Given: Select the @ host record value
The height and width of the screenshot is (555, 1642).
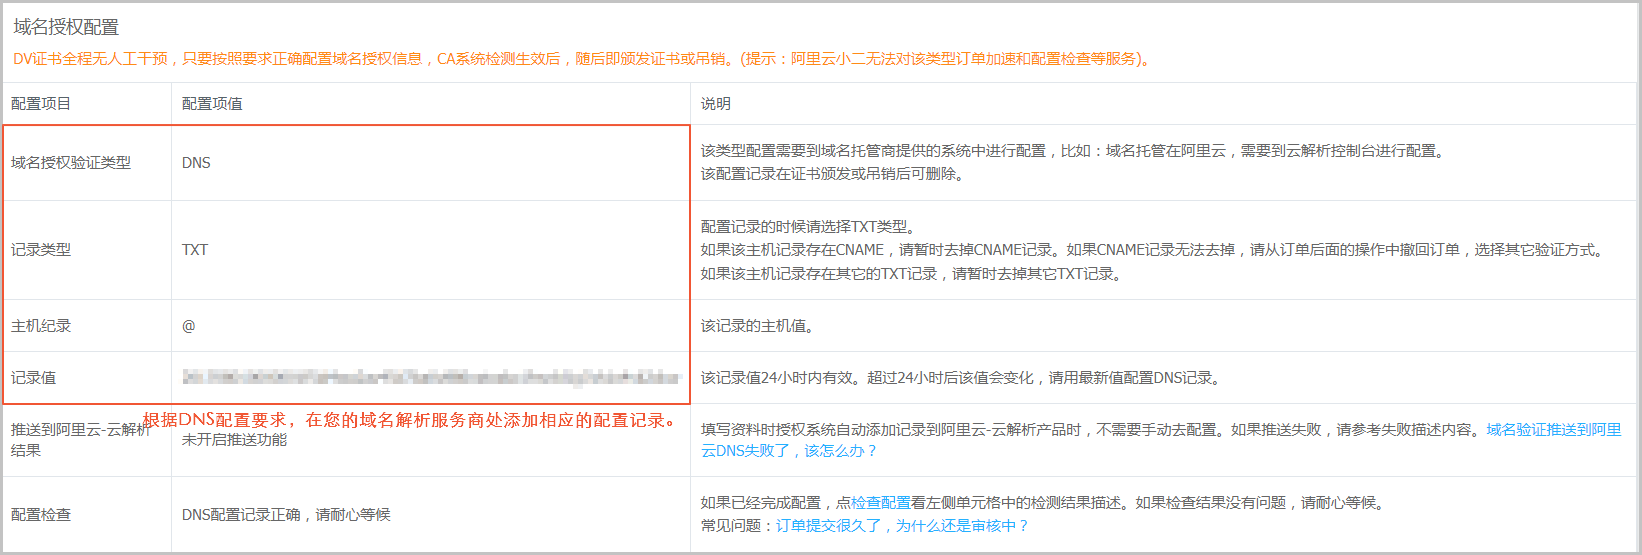Looking at the screenshot, I should 189,326.
